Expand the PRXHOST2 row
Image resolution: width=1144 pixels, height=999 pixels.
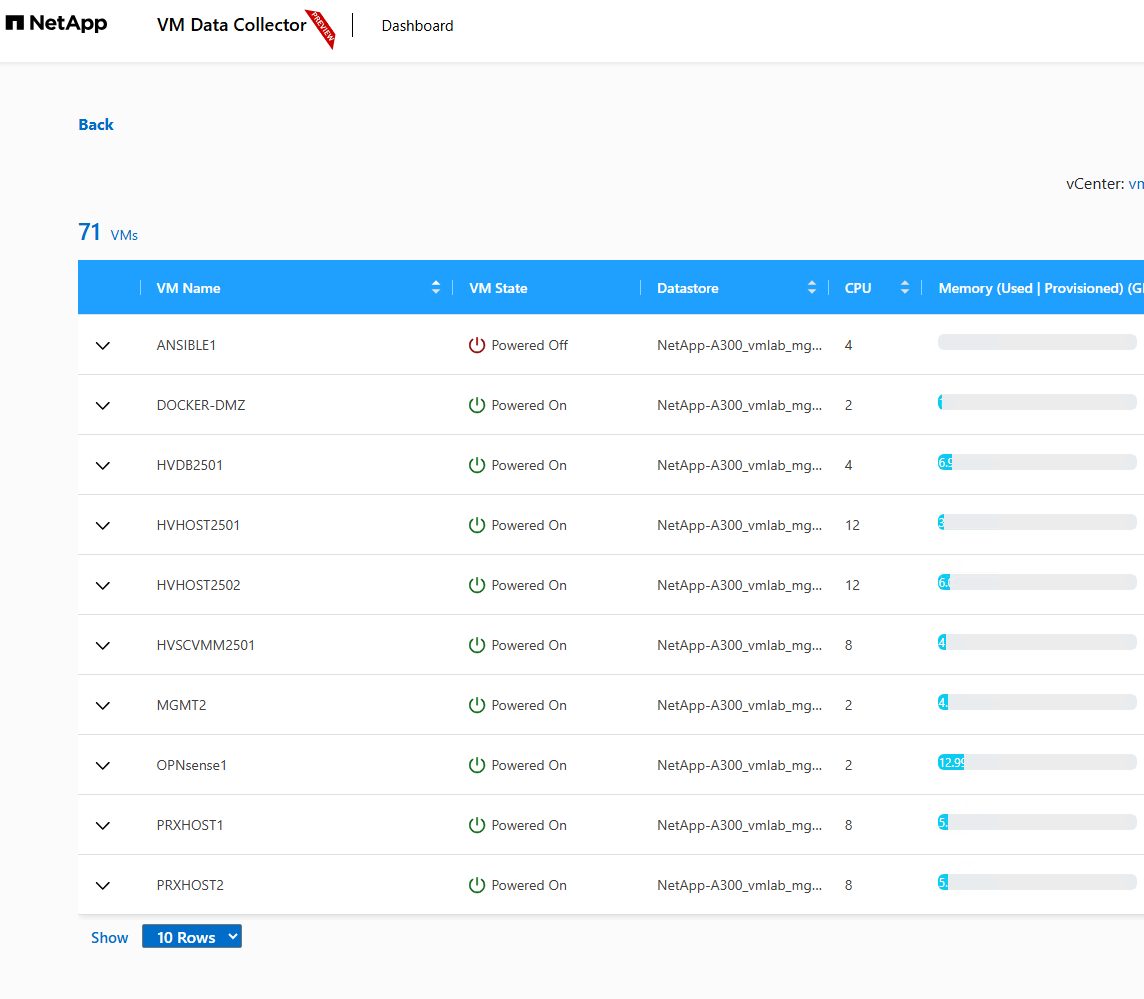coord(103,885)
